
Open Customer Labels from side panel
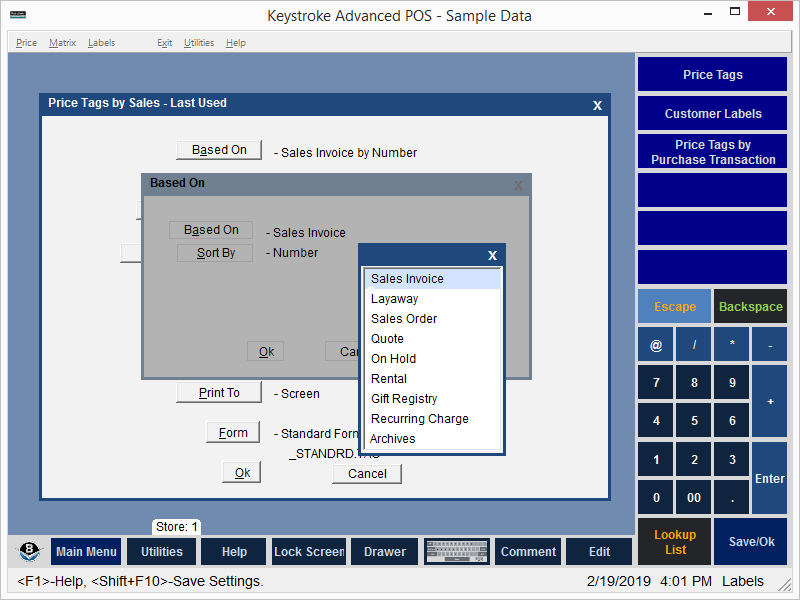(712, 114)
